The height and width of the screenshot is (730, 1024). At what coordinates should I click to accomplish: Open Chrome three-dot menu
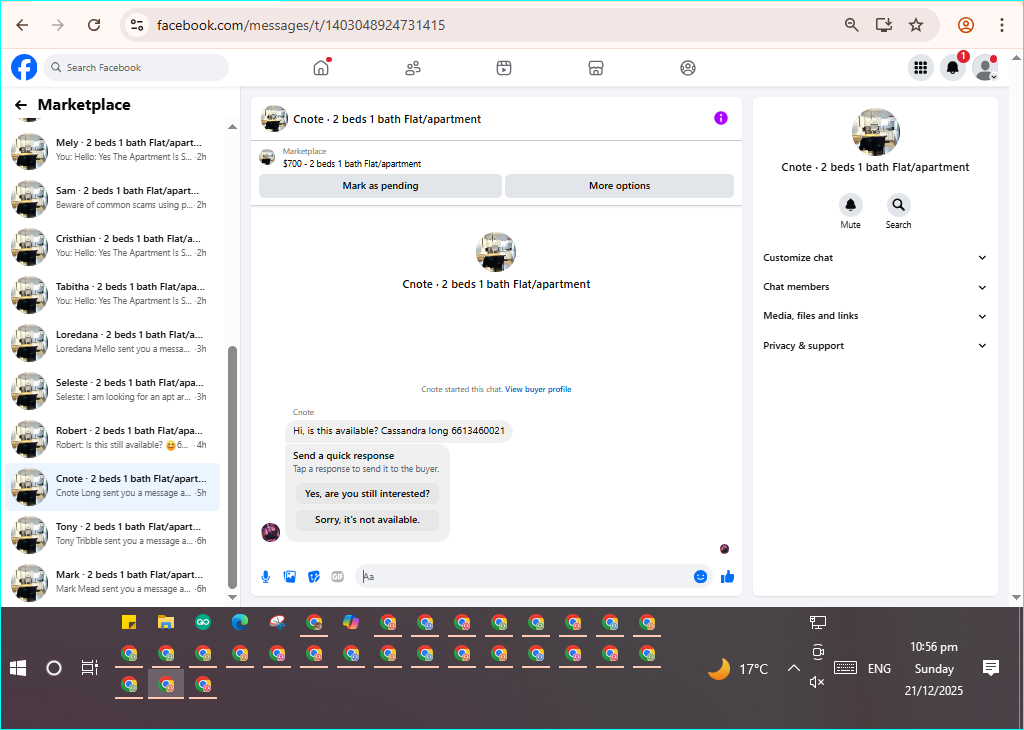(x=1002, y=25)
